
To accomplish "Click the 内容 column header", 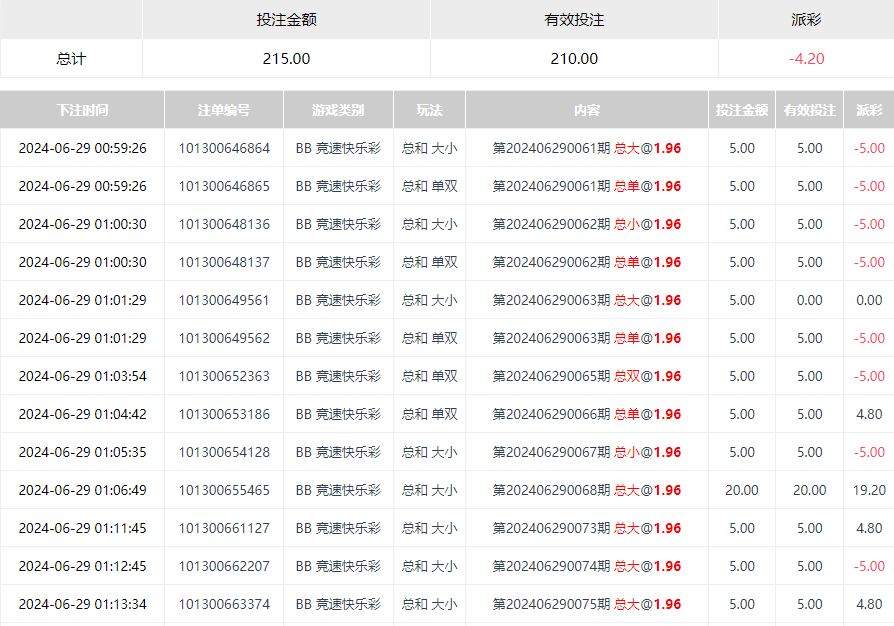I will 587,110.
